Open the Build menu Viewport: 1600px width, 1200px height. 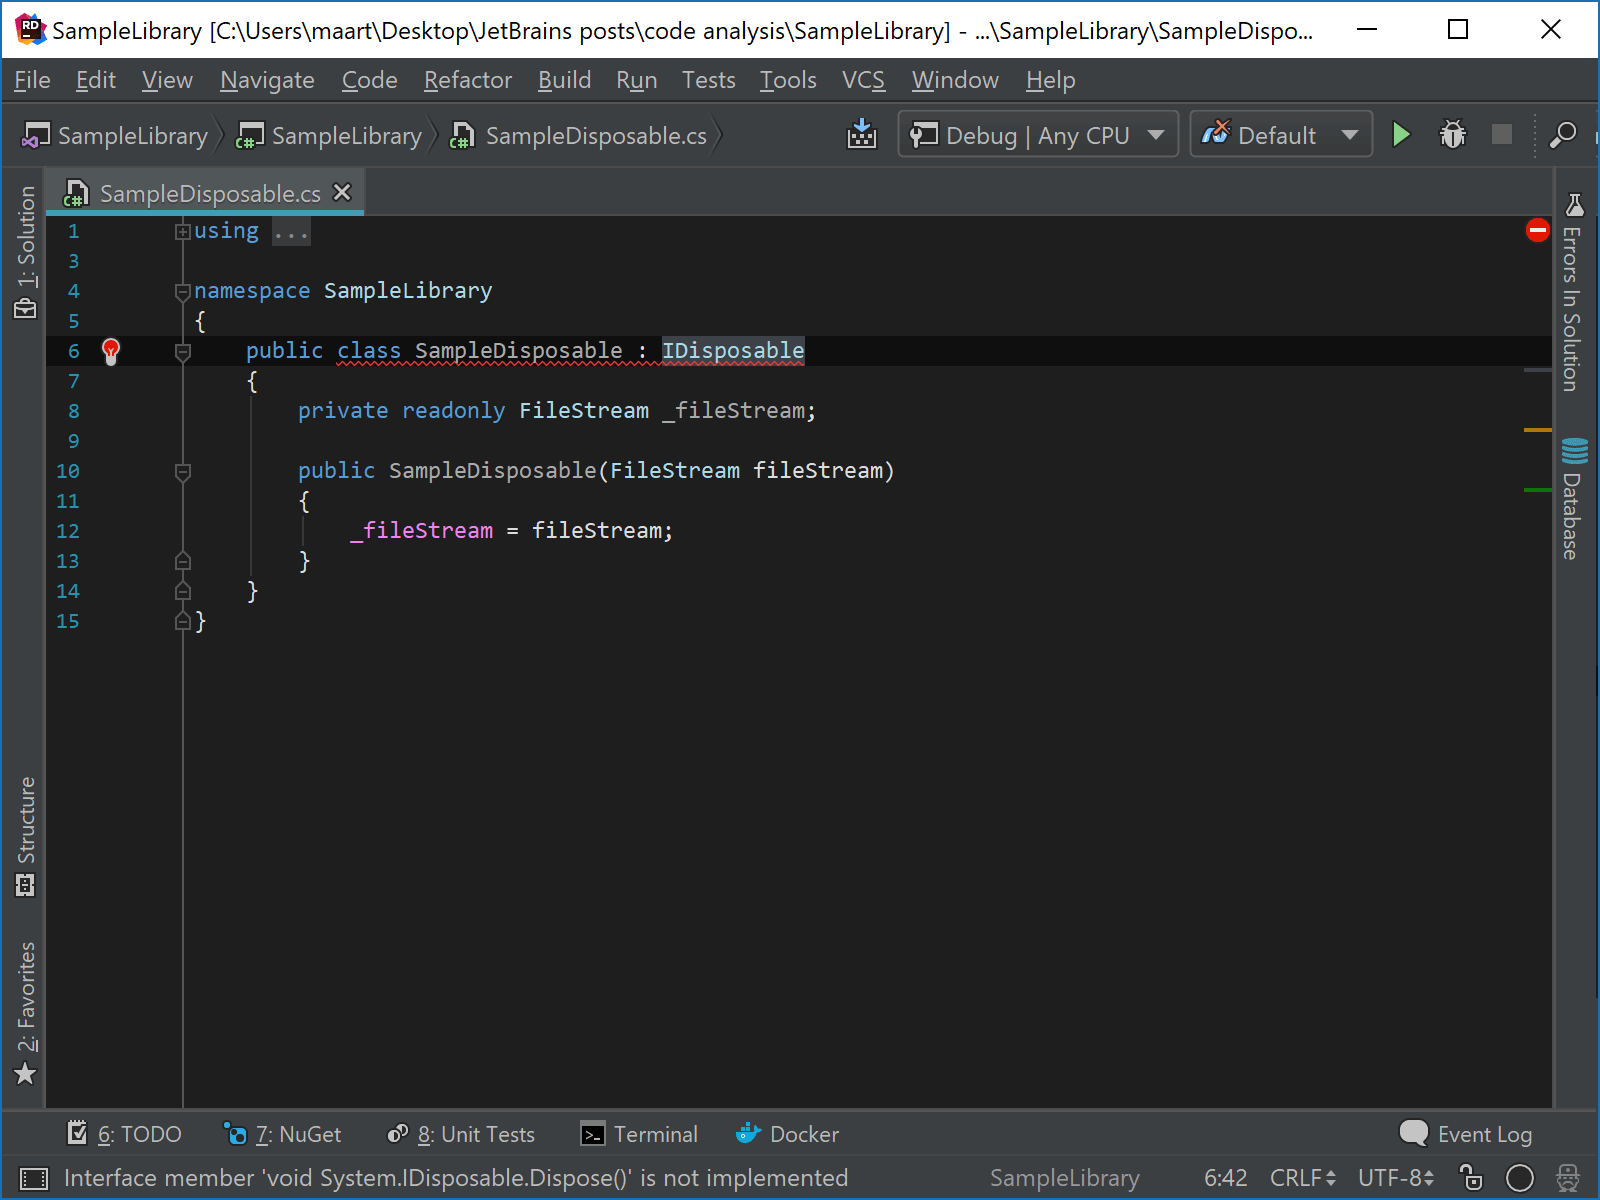coord(564,80)
